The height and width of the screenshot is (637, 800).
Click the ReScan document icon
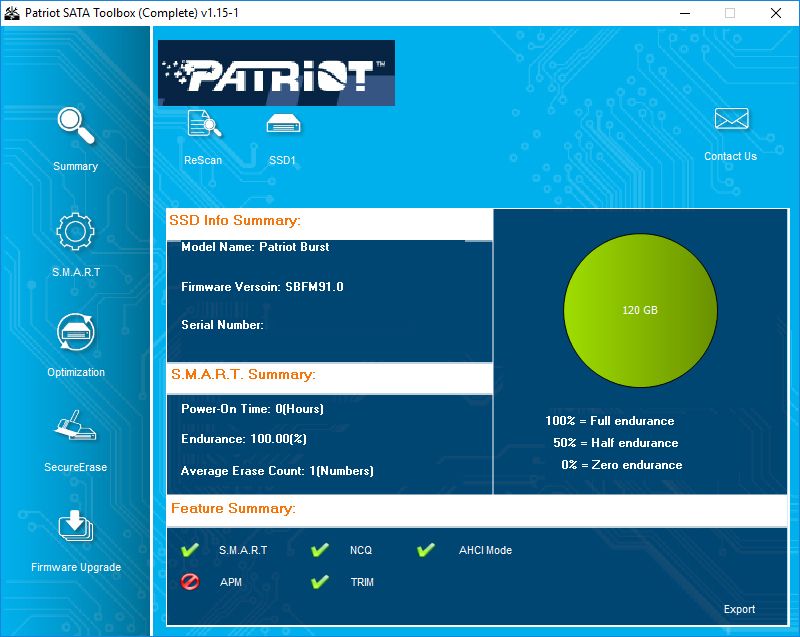click(x=204, y=123)
